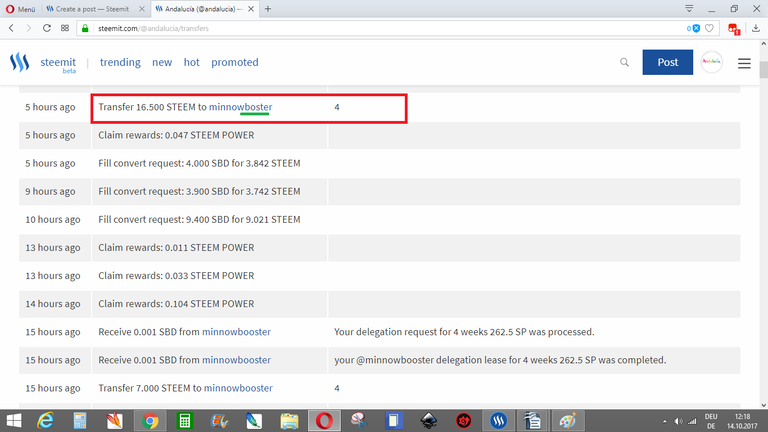
Task: Open minnowbooster link in 16.500 STEEM transfer
Action: click(240, 107)
